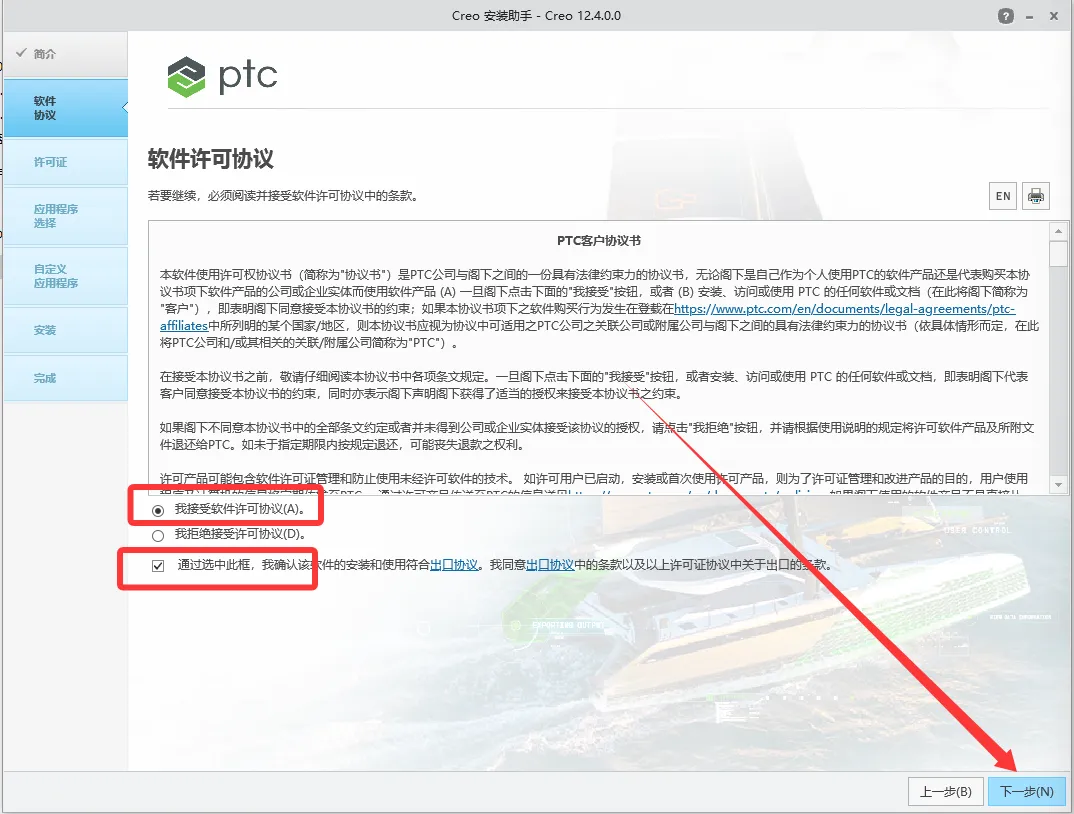The height and width of the screenshot is (814, 1074).
Task: Close the Creo installer window
Action: (1053, 16)
